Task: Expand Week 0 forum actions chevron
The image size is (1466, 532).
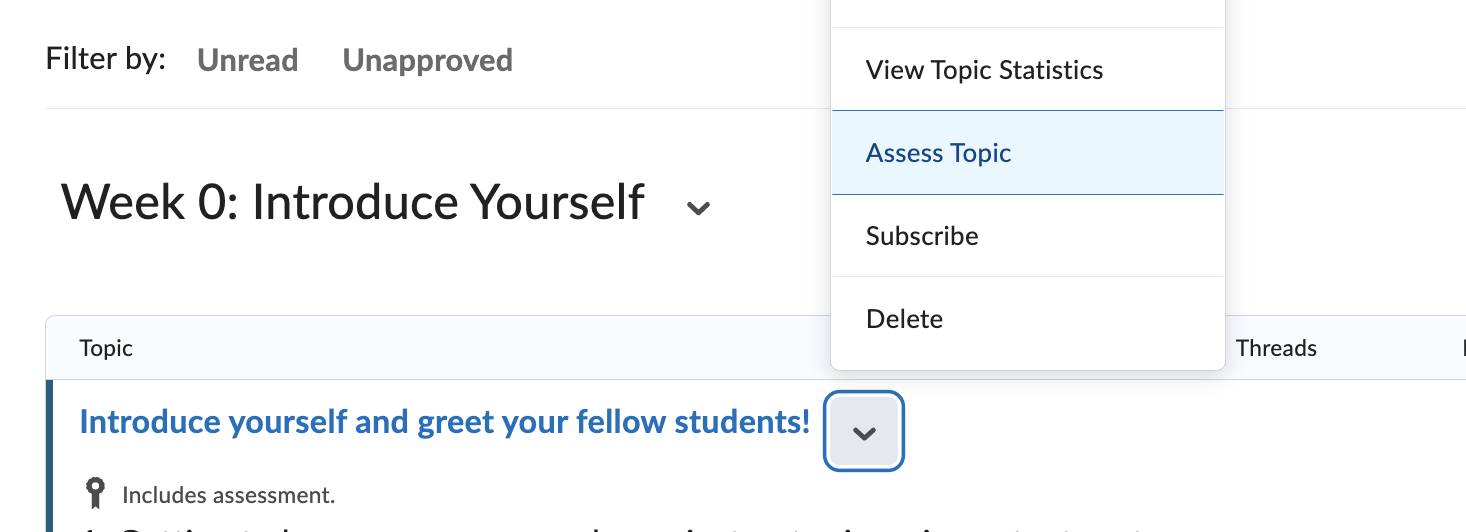Action: click(698, 207)
